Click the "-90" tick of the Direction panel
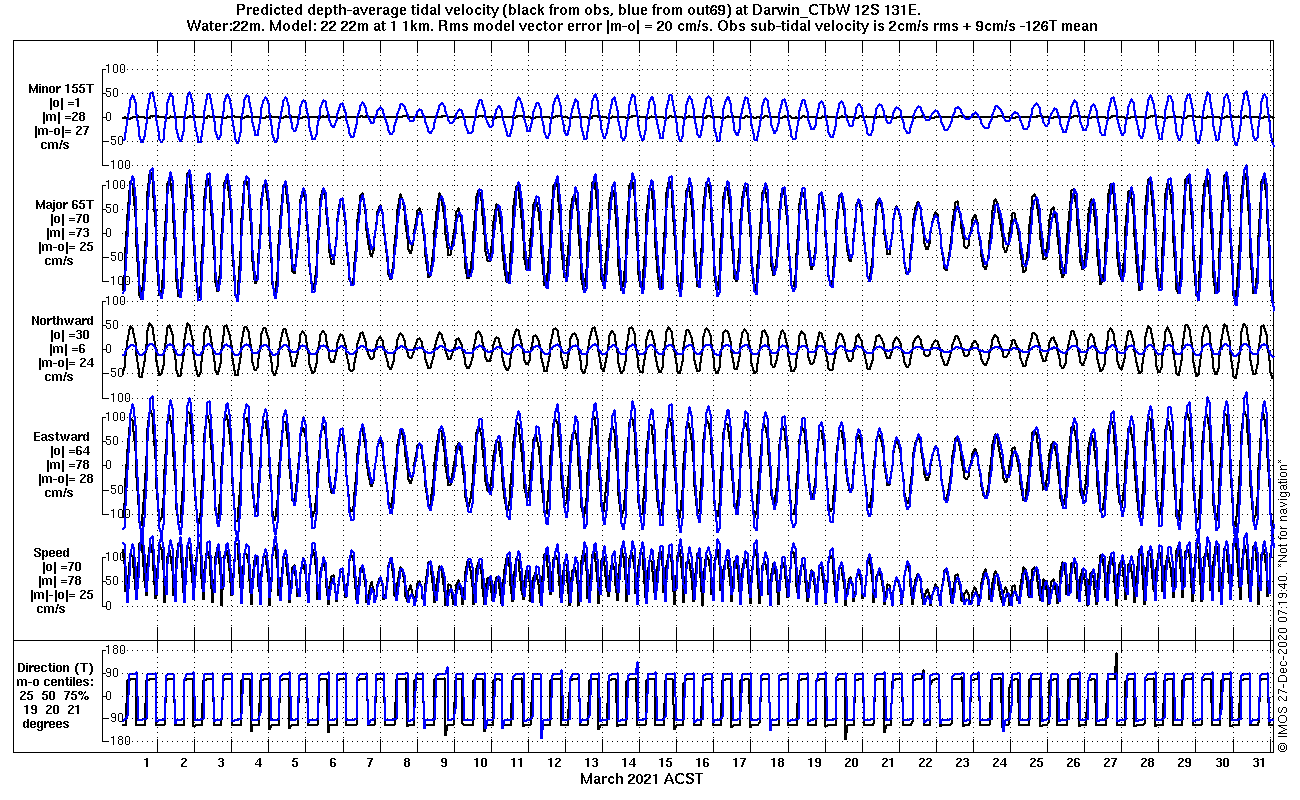Image resolution: width=1300 pixels, height=800 pixels. coord(113,718)
